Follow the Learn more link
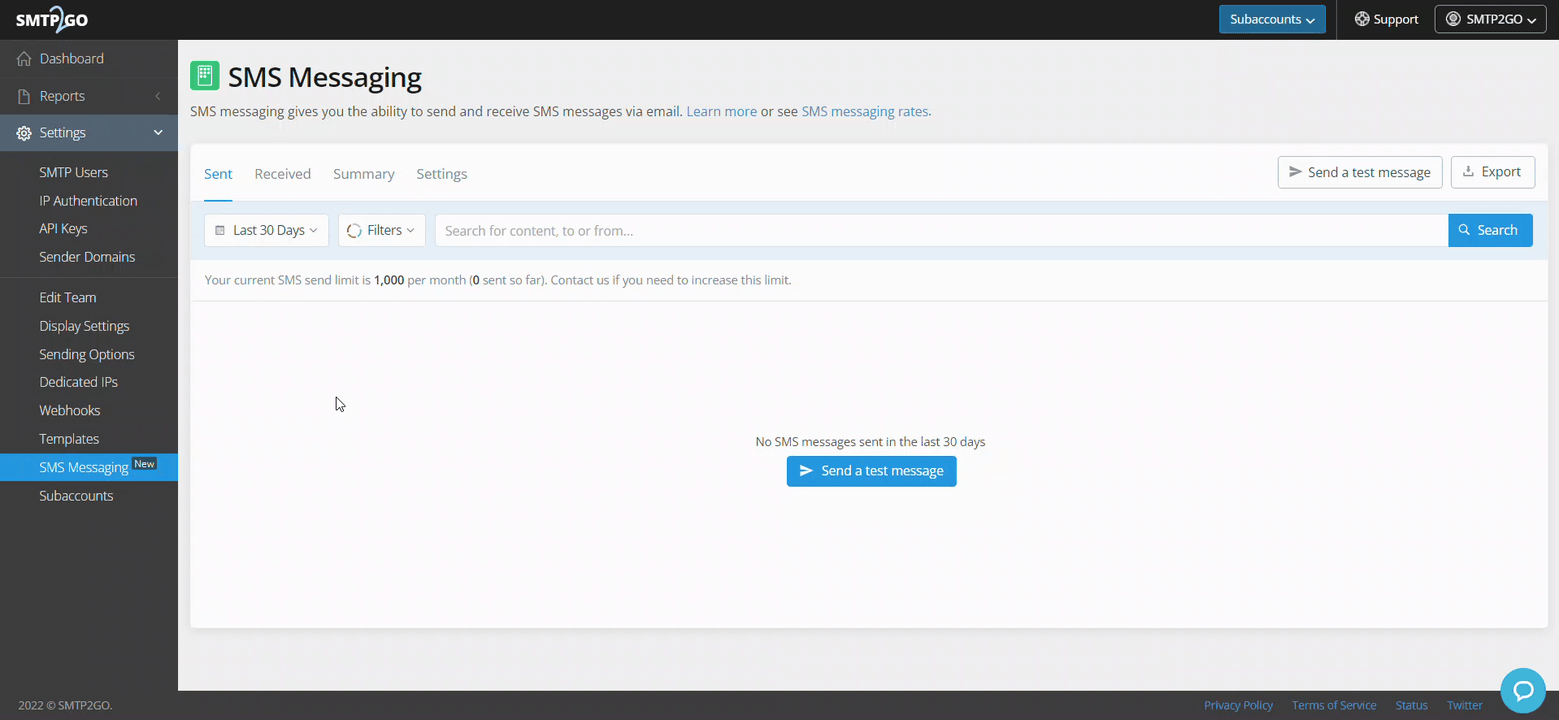This screenshot has width=1559, height=720. pos(721,112)
